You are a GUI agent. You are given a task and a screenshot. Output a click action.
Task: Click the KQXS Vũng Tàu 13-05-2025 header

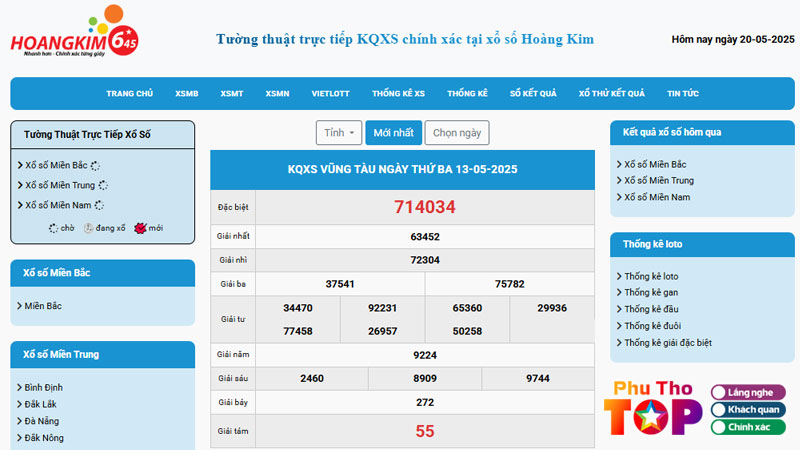pos(403,170)
